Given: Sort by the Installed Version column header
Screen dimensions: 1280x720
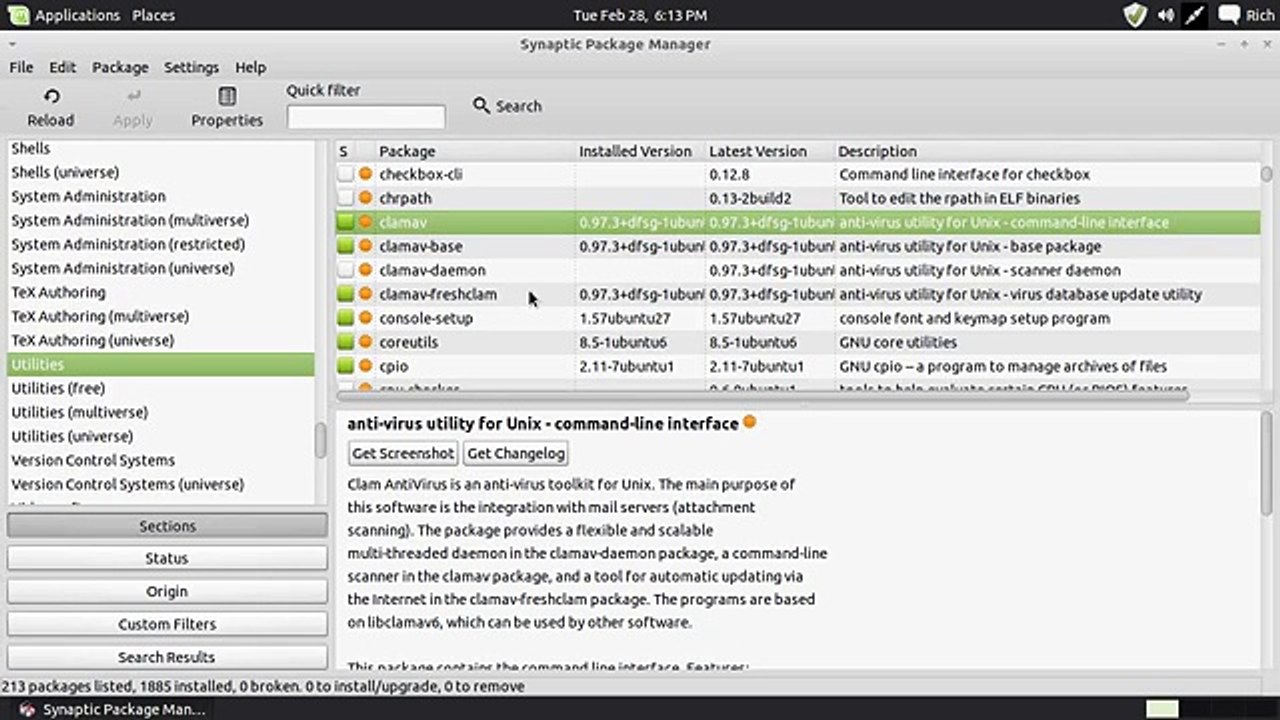Looking at the screenshot, I should (x=640, y=151).
